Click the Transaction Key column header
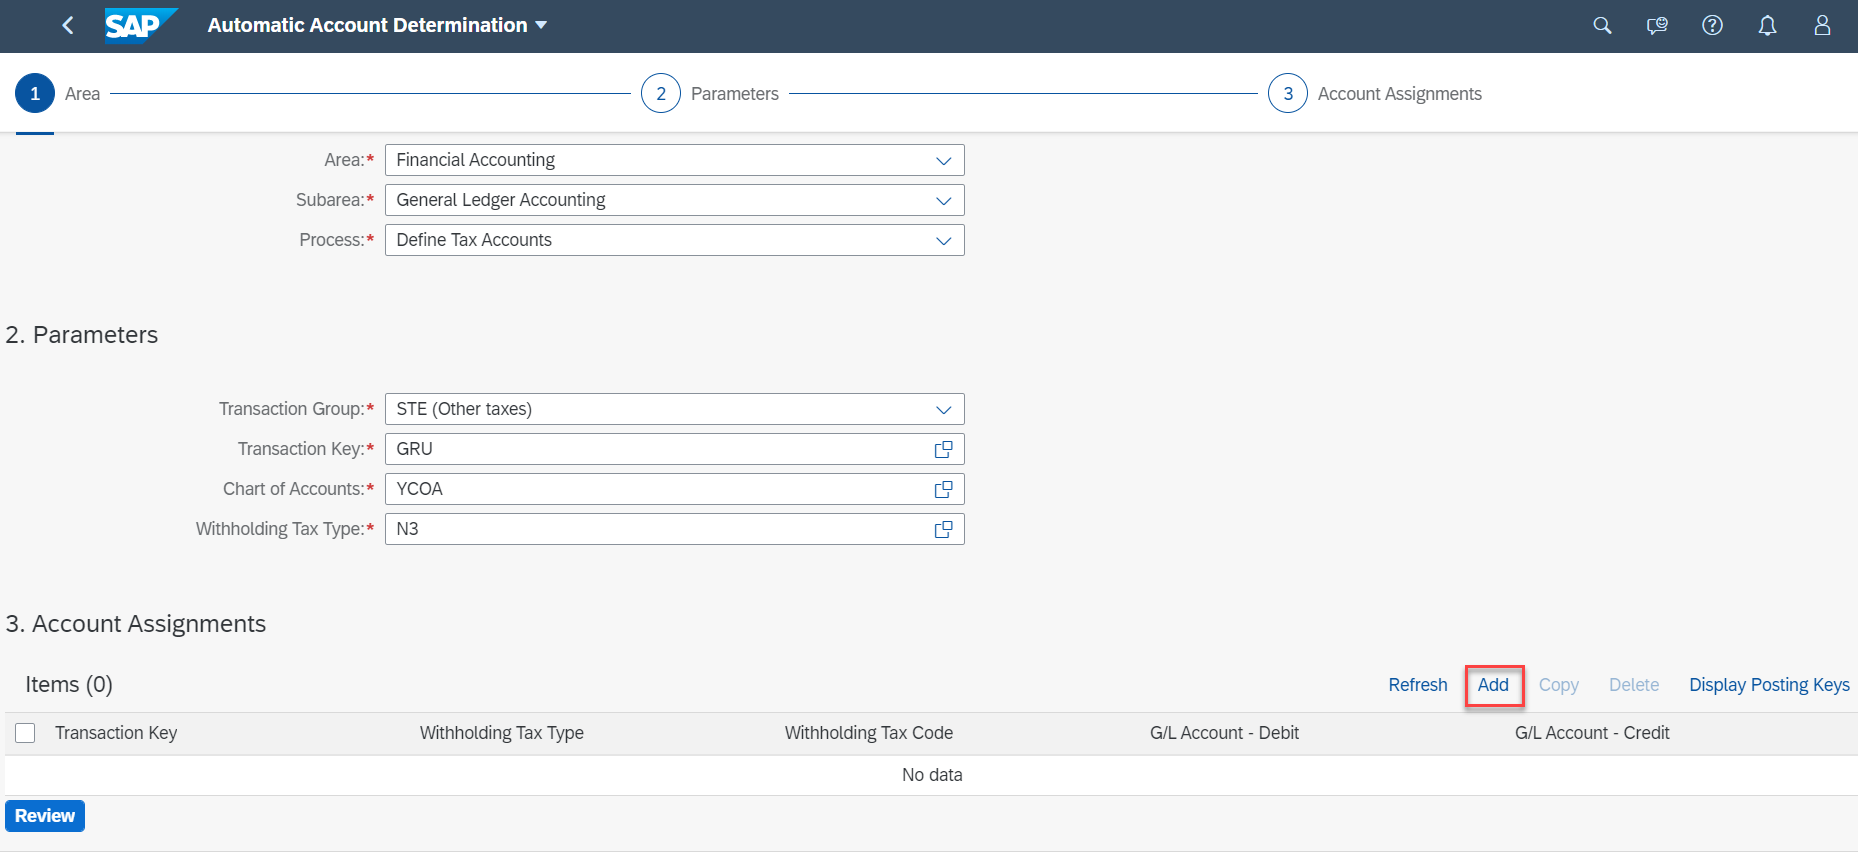1858x853 pixels. (x=116, y=733)
